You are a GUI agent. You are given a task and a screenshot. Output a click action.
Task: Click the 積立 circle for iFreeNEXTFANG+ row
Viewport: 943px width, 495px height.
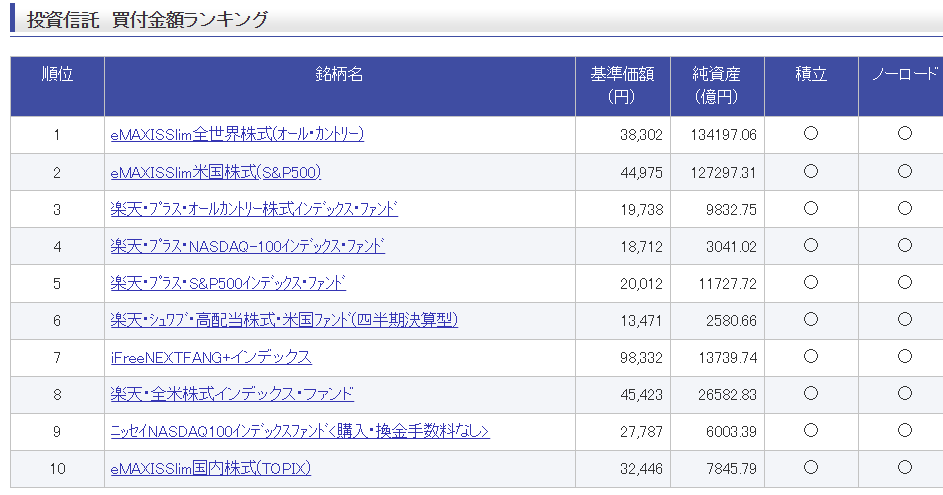[x=811, y=357]
